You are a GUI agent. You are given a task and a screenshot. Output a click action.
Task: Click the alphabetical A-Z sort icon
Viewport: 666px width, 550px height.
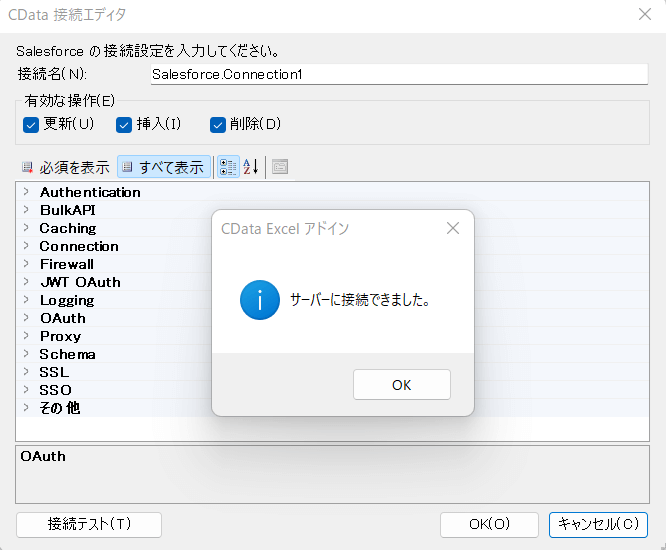coord(251,167)
